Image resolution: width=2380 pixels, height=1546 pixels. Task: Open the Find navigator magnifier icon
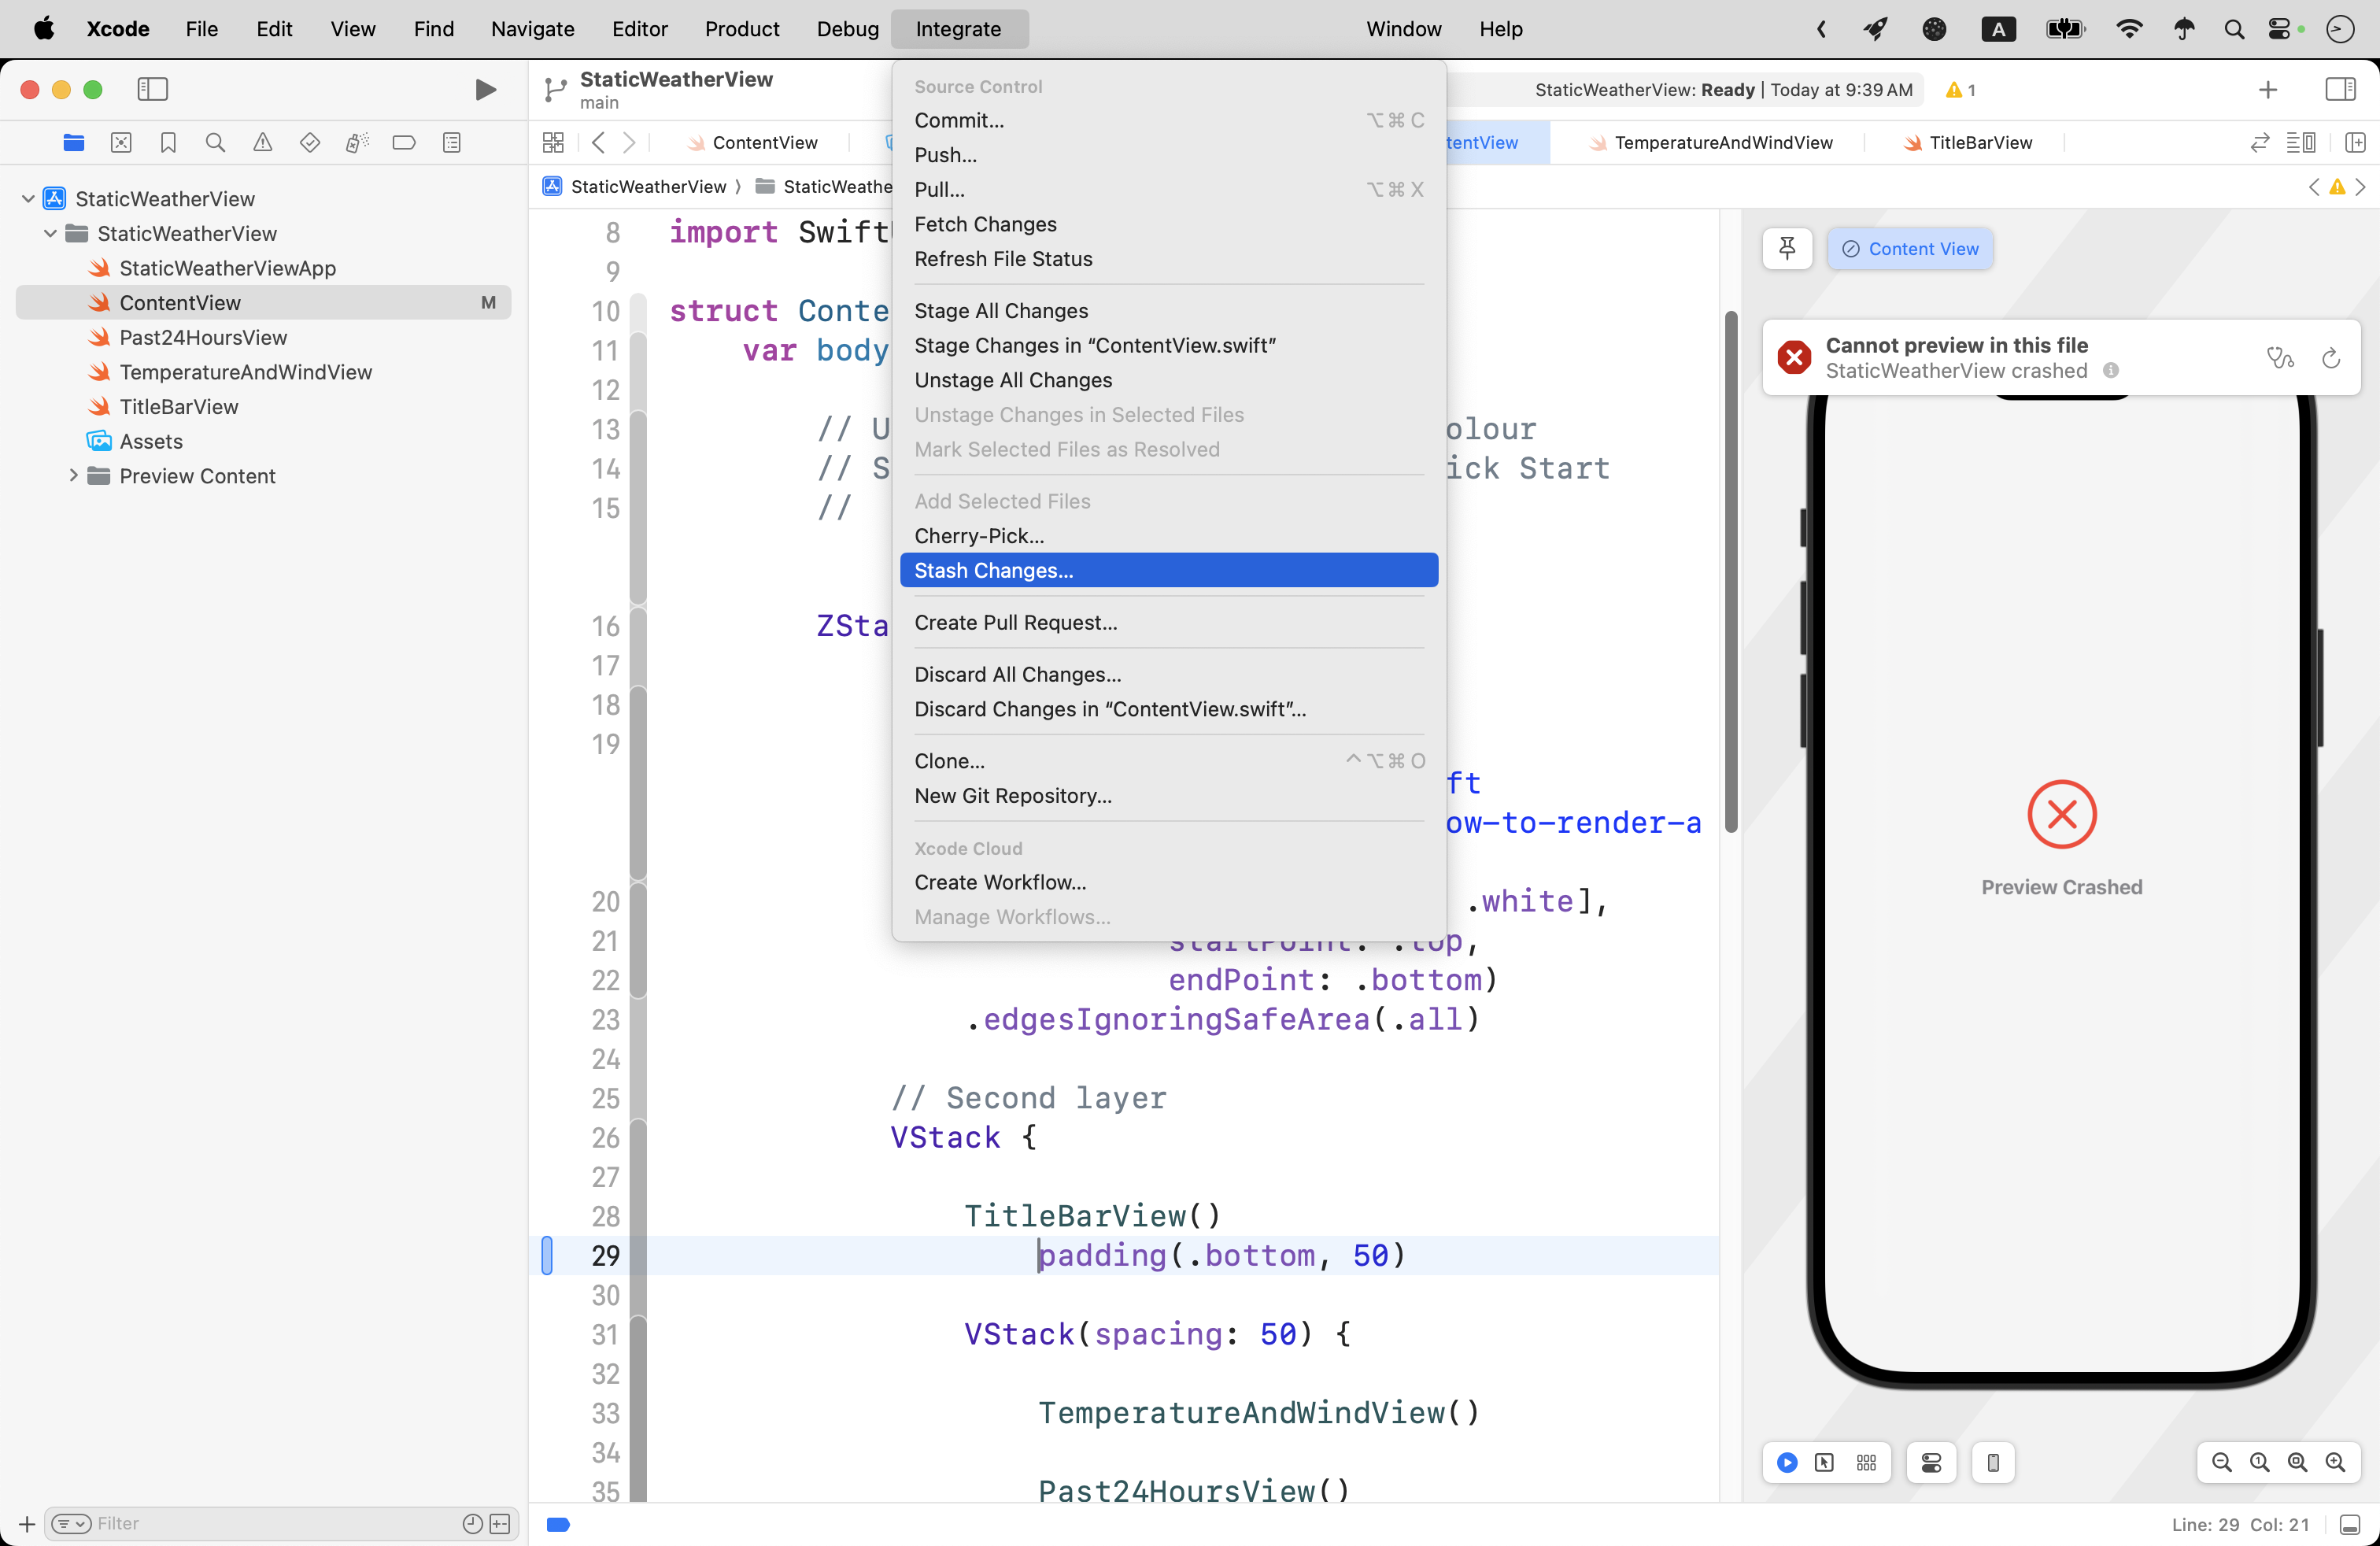pyautogui.click(x=215, y=143)
